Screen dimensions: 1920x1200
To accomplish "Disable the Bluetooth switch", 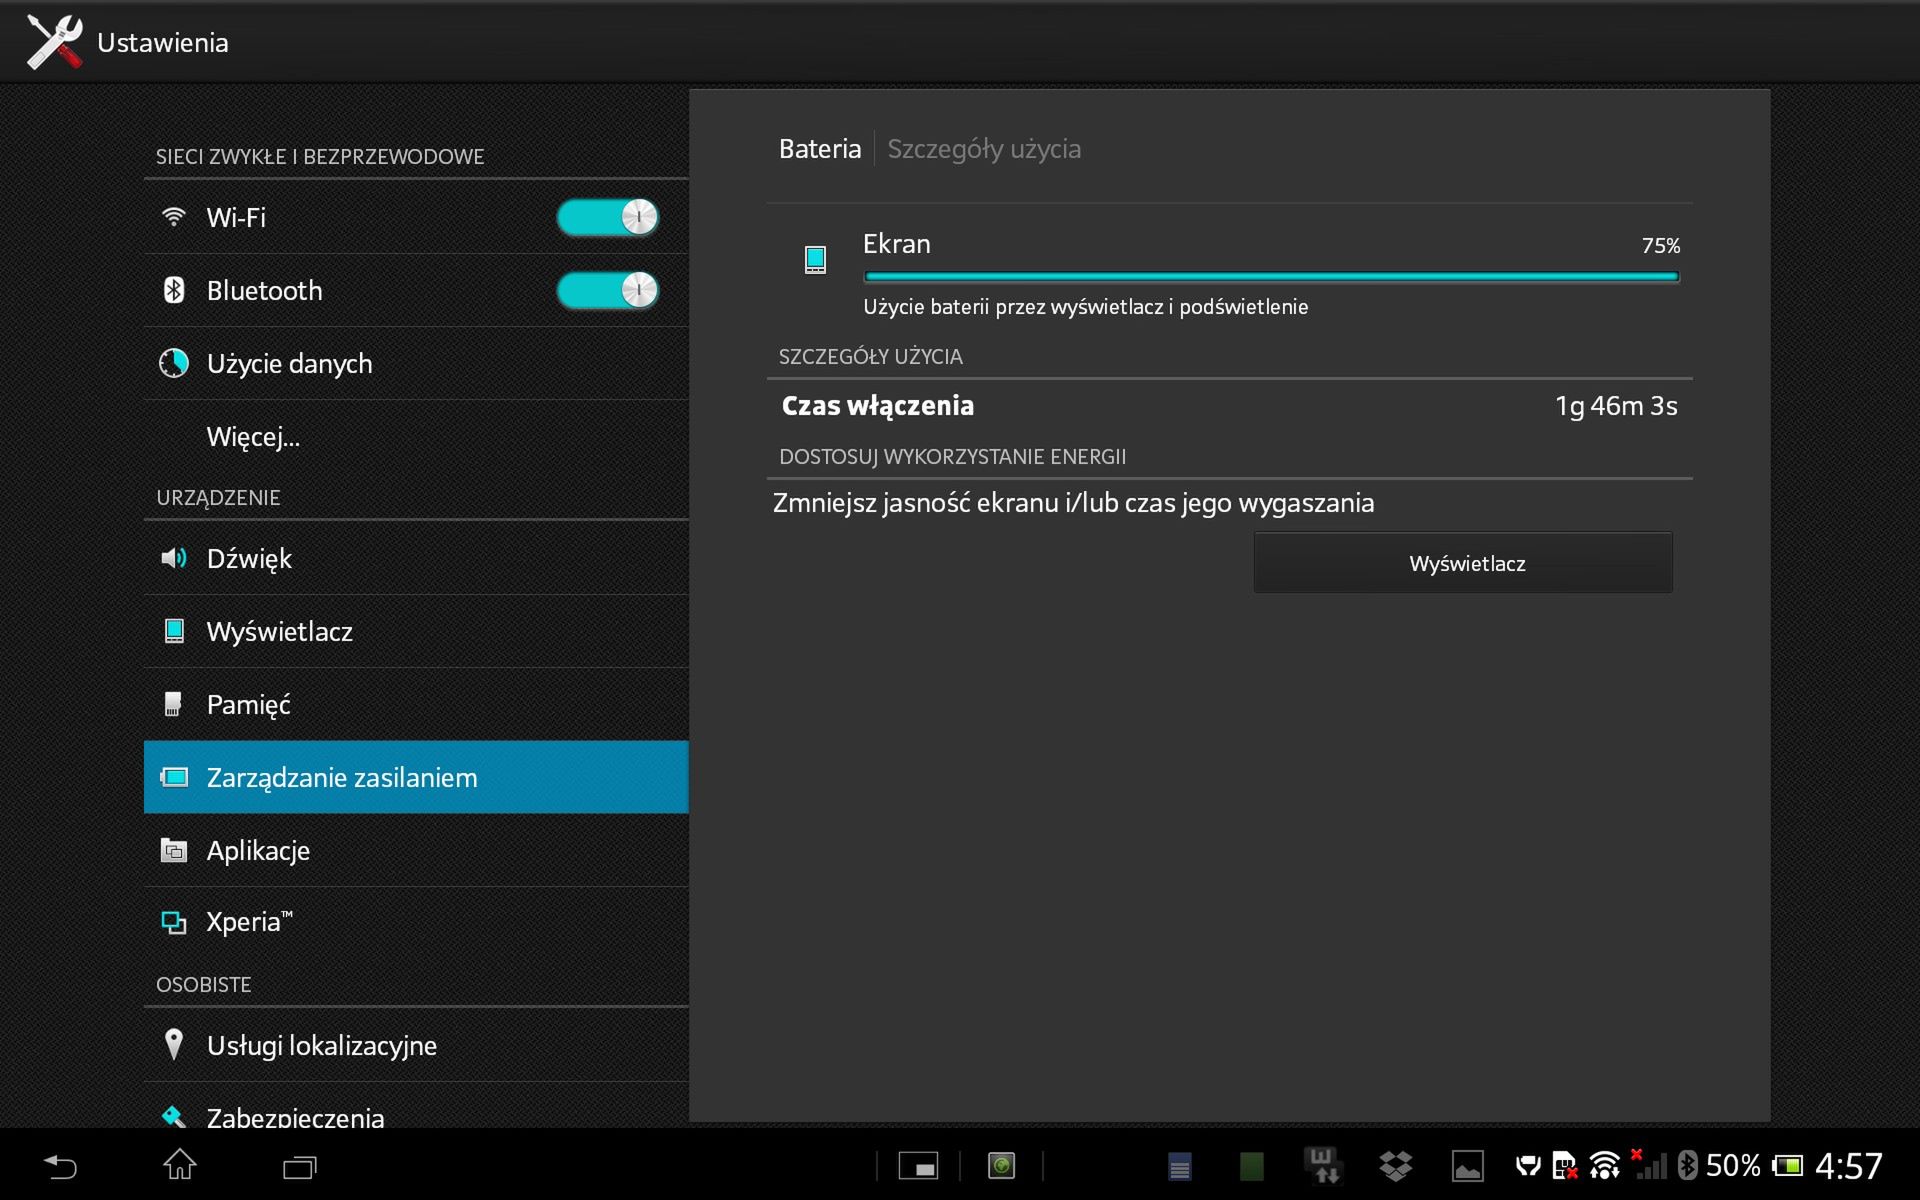I will pos(607,290).
